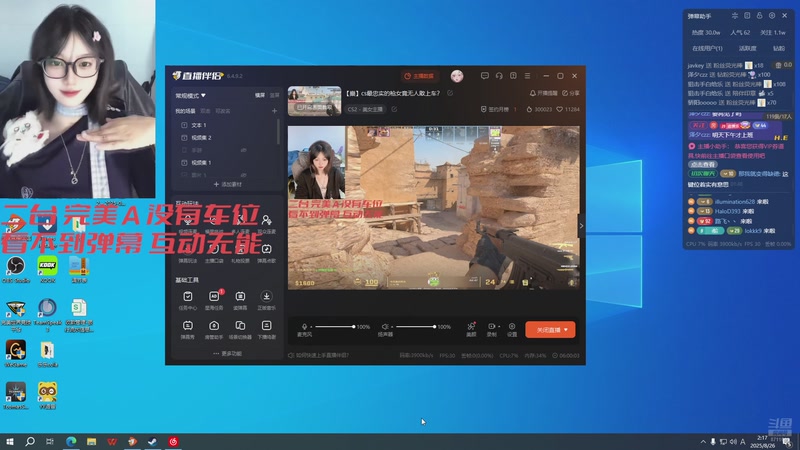
Task: Open the 常规模式 mode dropdown
Action: click(190, 95)
